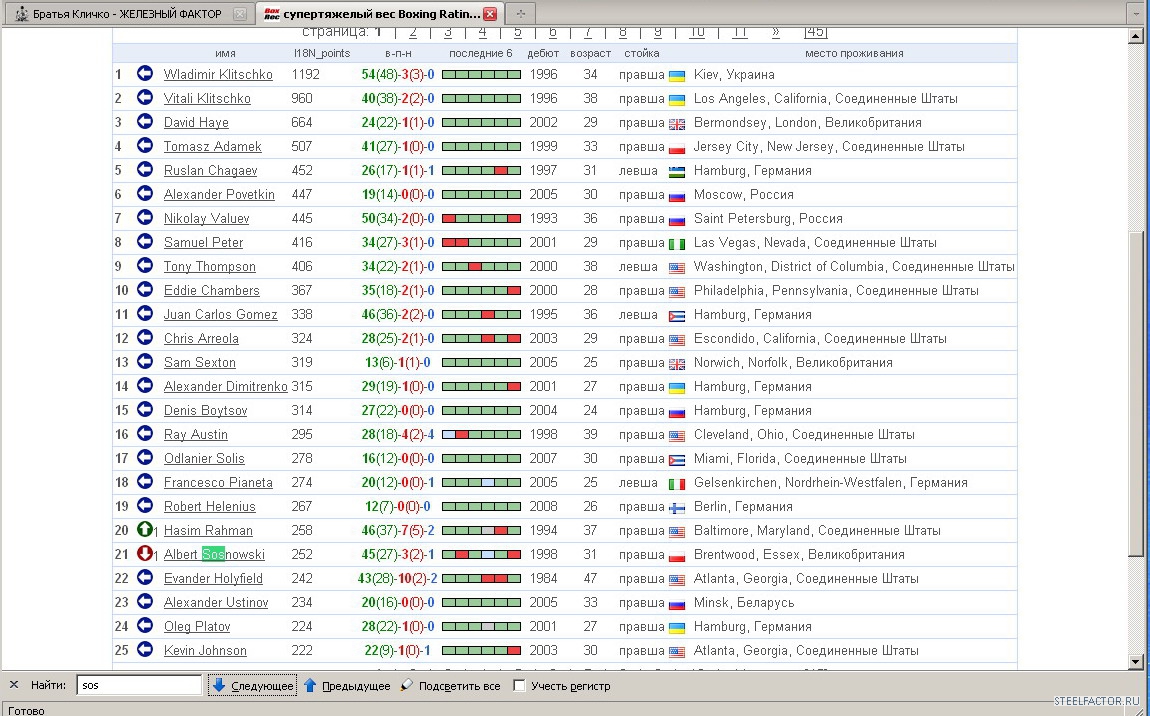
Task: Click the red down arrow next to Albert Sosnowski
Action: point(144,554)
